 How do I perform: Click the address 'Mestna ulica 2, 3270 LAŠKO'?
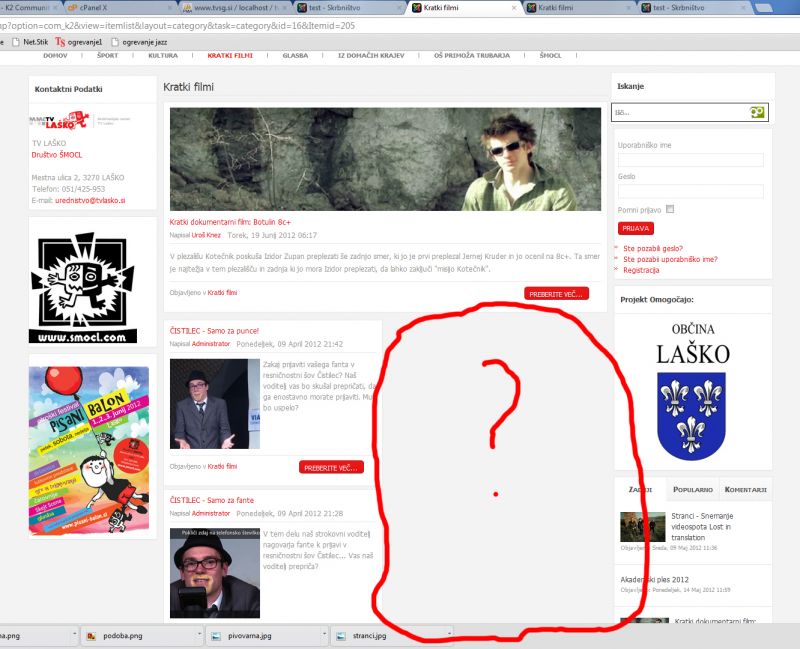coord(78,178)
